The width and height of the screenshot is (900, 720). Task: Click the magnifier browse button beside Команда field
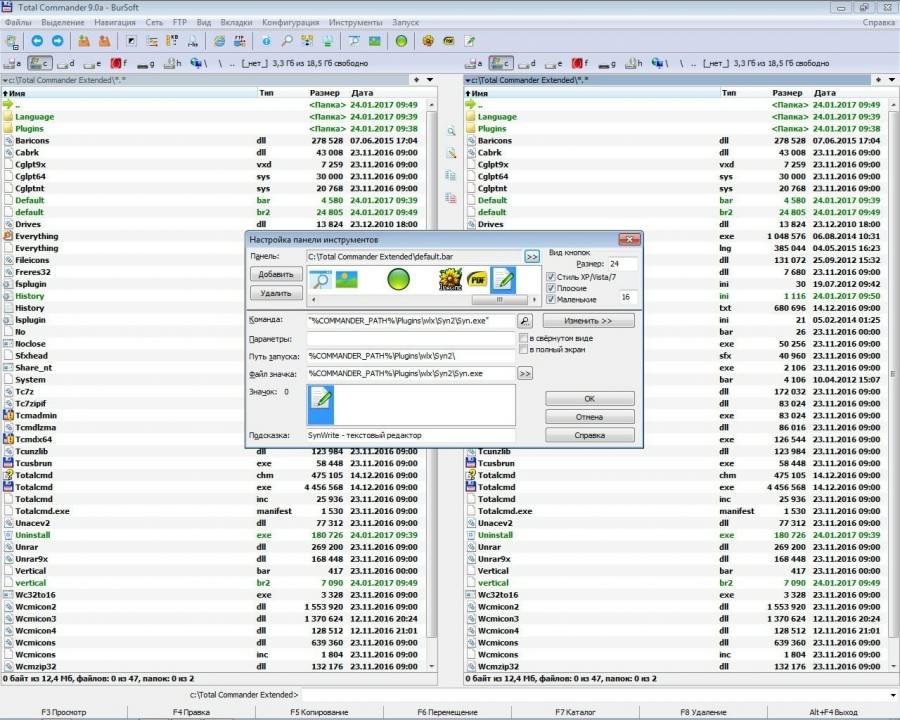tap(525, 321)
